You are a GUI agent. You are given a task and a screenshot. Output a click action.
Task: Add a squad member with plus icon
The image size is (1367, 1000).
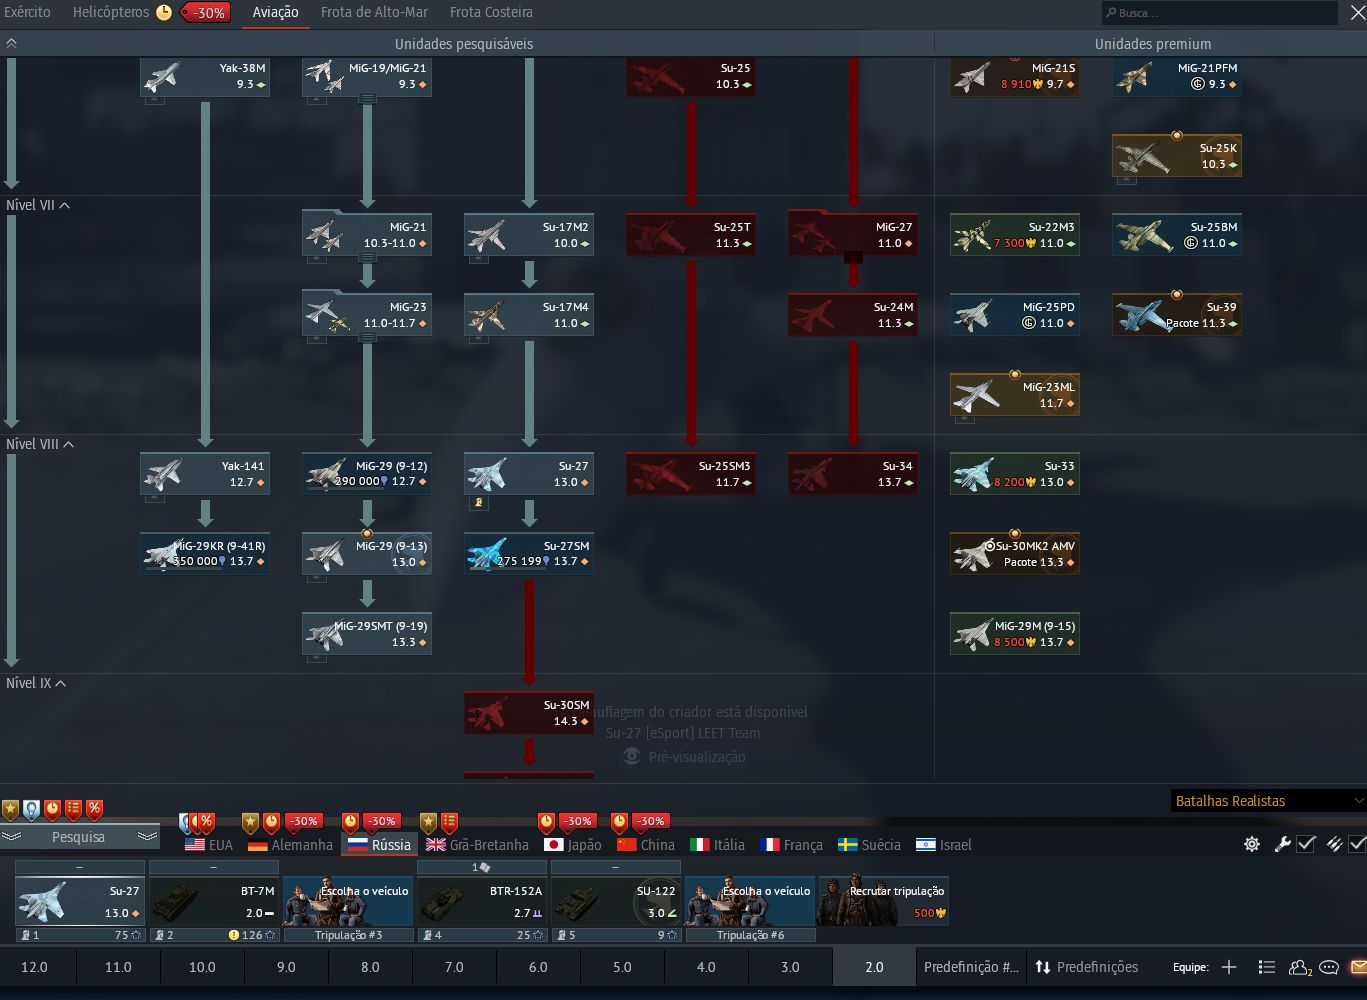coord(1229,967)
